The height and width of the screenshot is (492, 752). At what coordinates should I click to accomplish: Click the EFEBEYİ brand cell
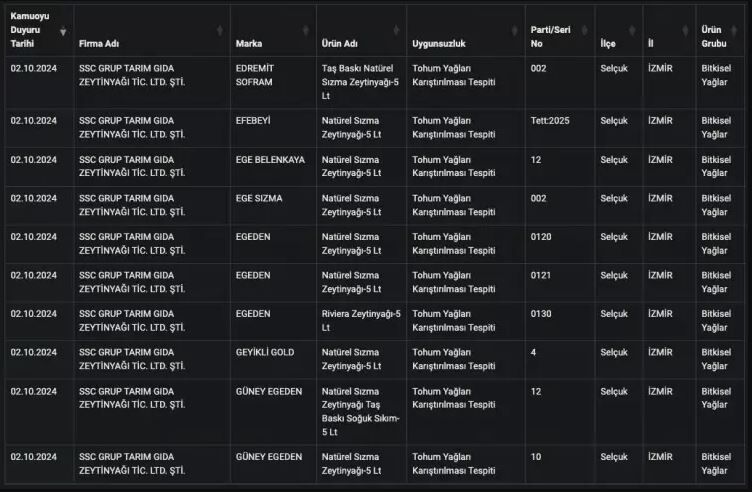tap(253, 121)
